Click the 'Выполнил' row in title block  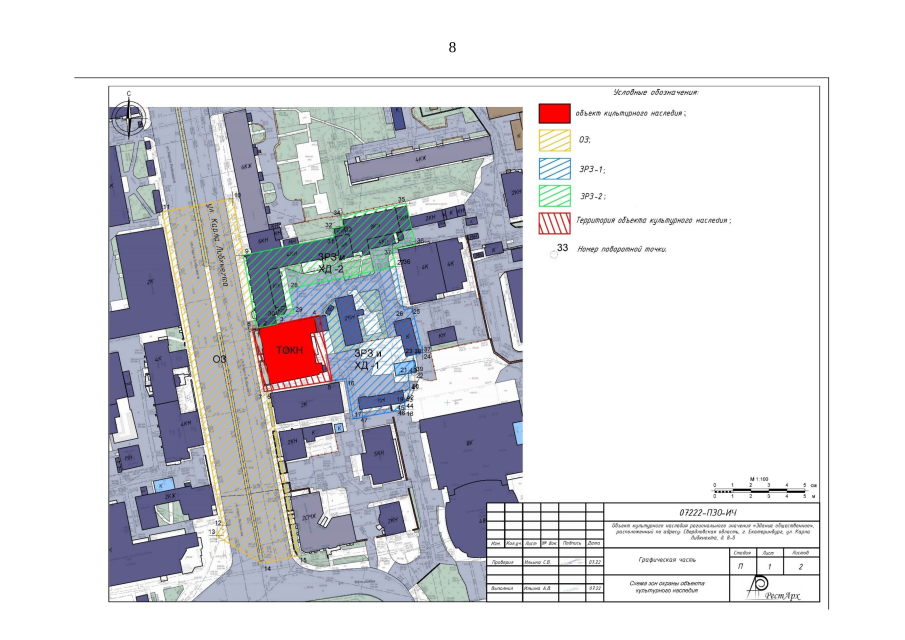[501, 588]
